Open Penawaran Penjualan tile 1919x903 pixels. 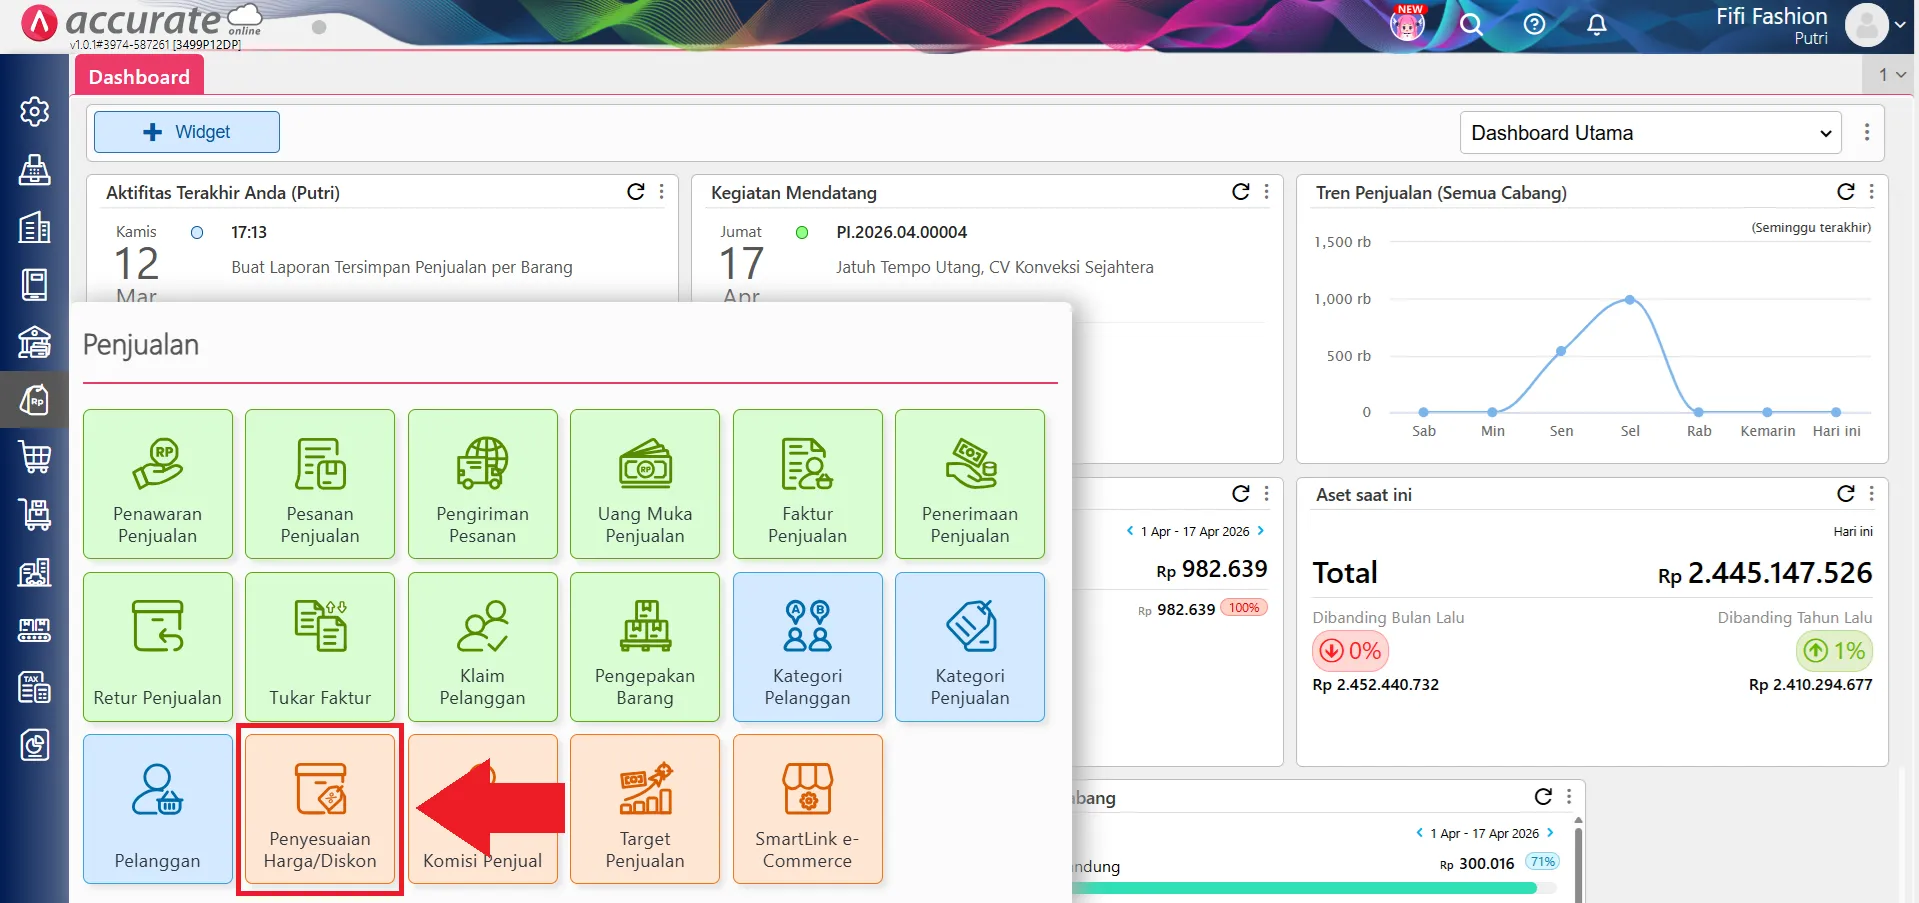158,484
